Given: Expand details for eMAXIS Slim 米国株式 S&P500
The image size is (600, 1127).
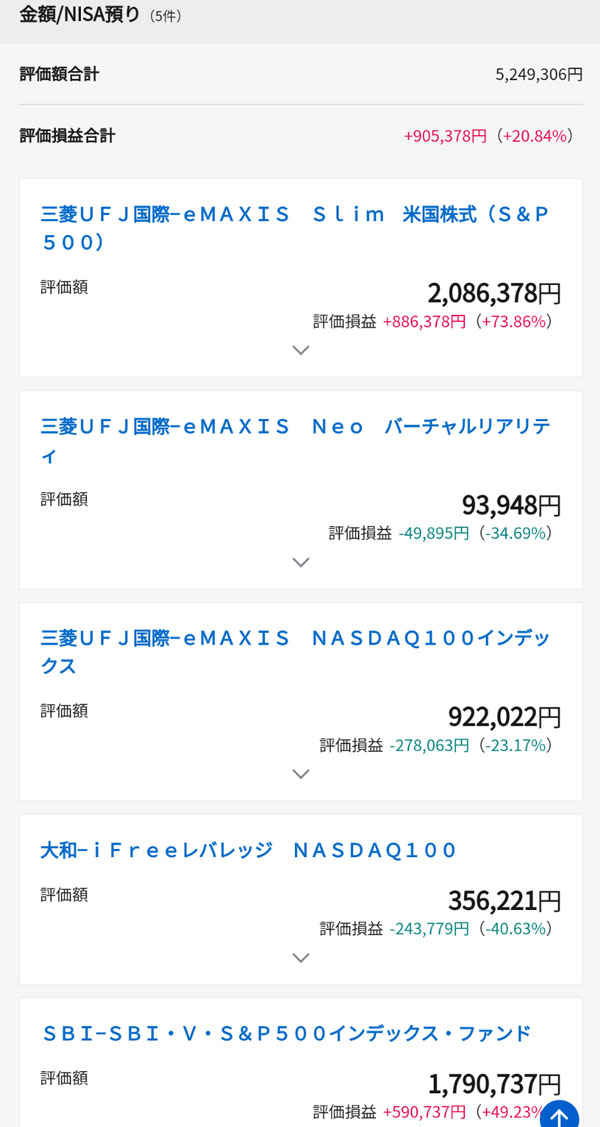Looking at the screenshot, I should tap(300, 350).
